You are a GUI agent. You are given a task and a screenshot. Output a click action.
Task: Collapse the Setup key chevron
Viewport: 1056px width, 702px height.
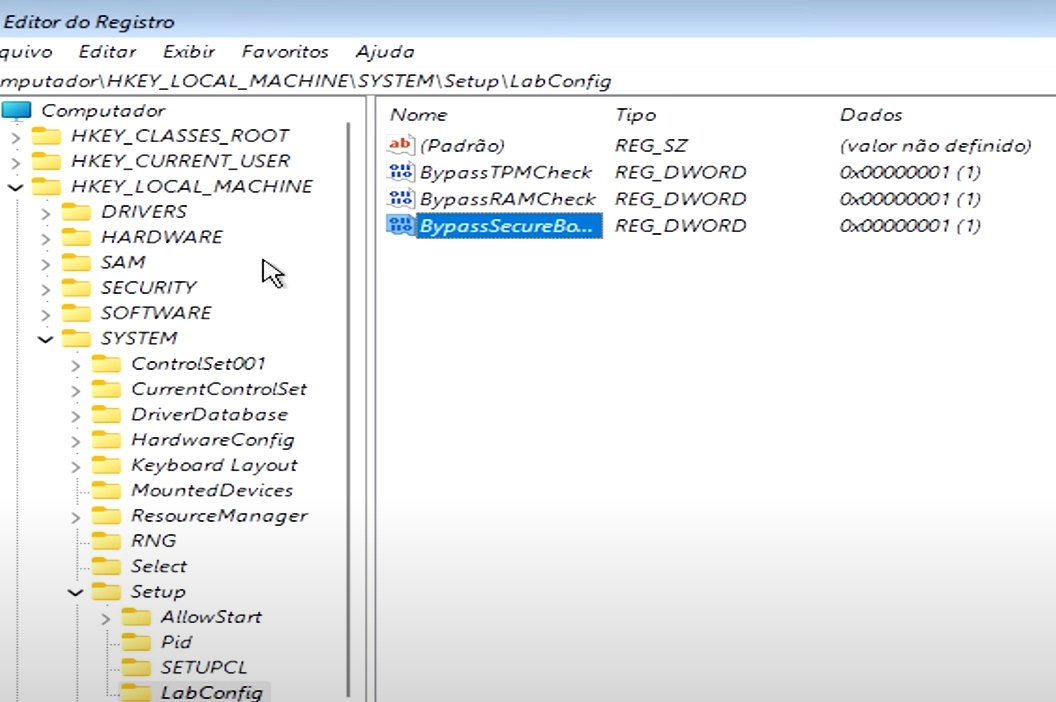tap(75, 592)
